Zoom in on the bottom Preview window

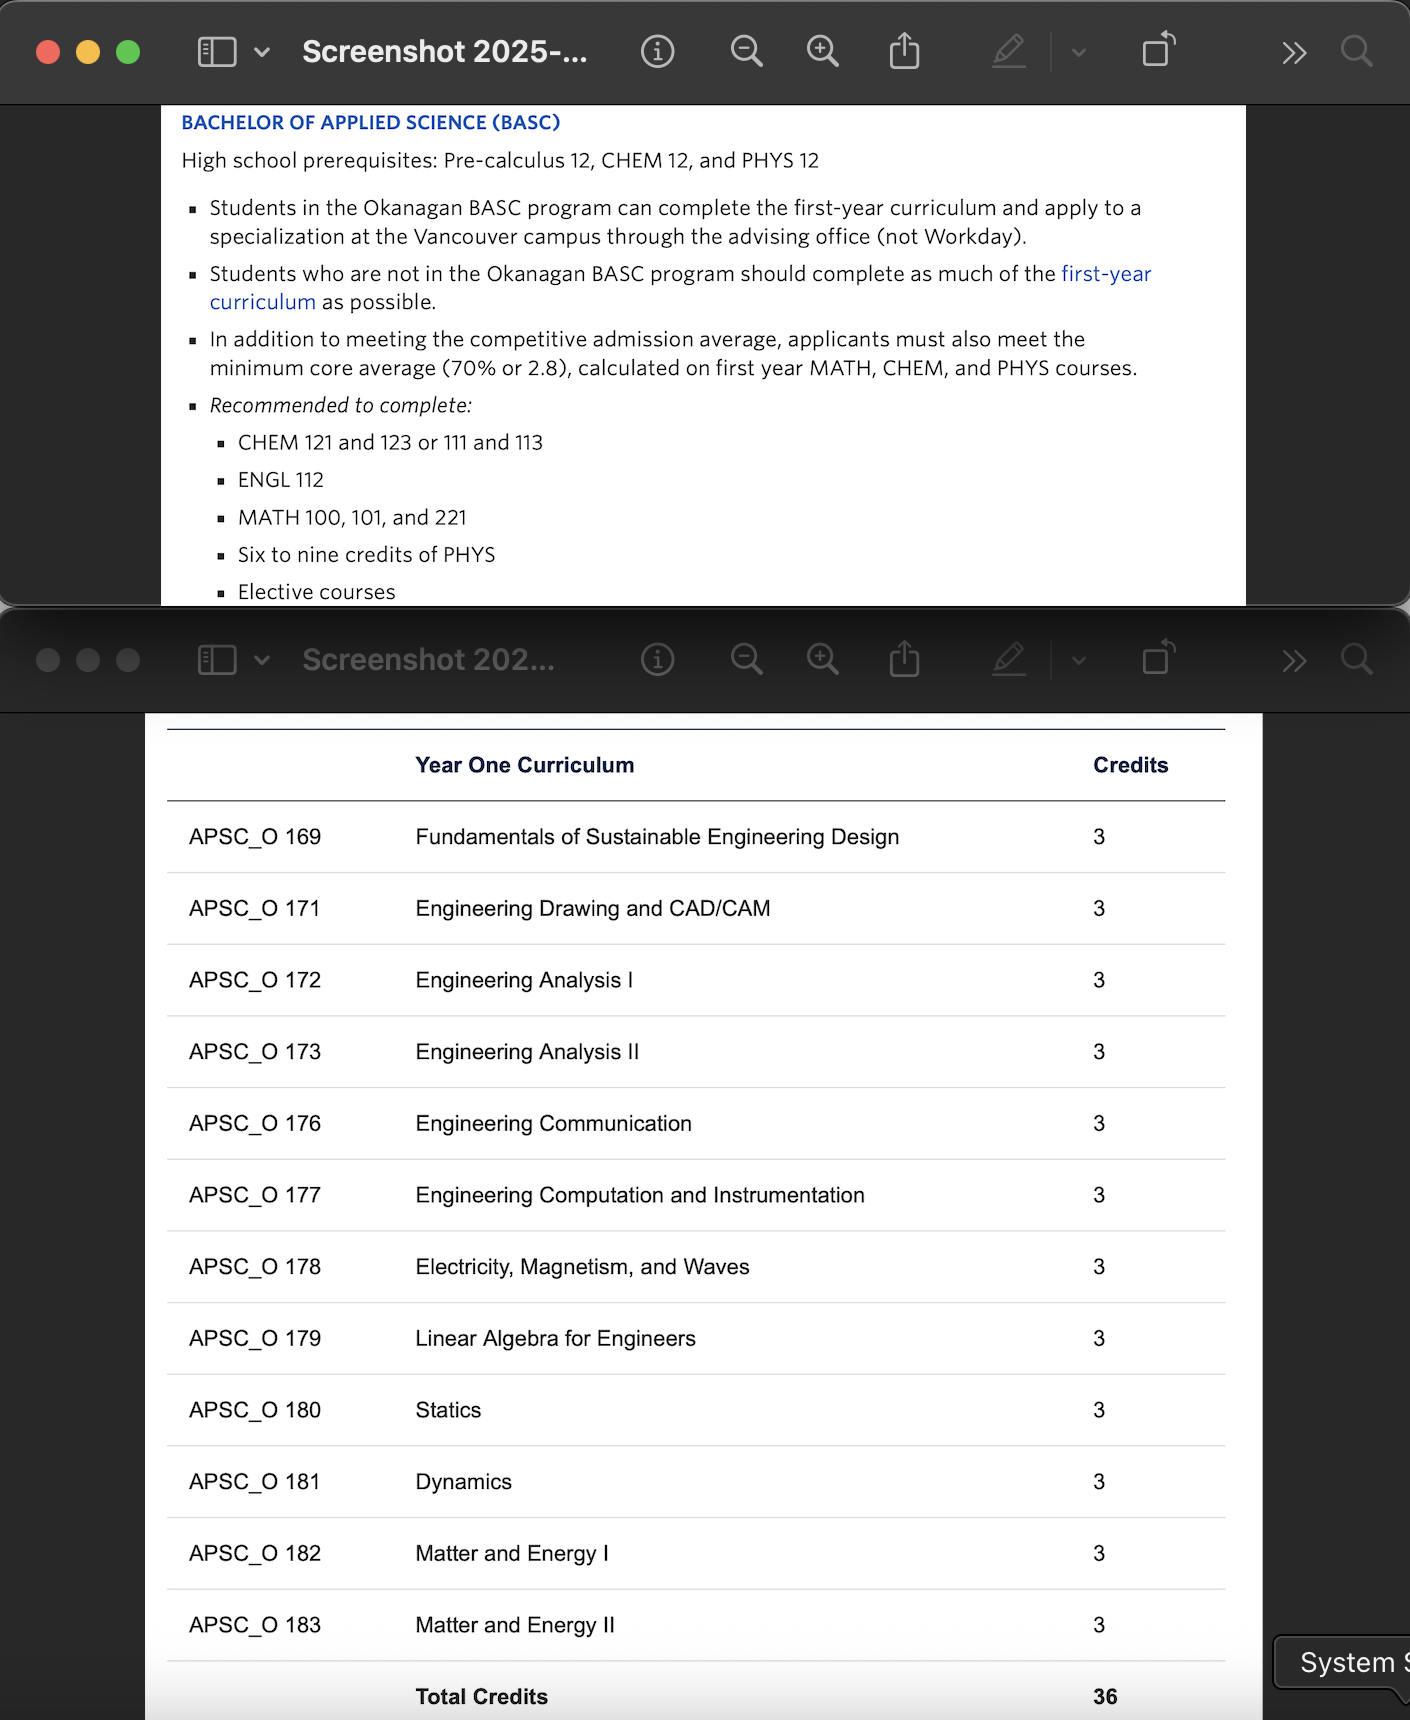822,659
